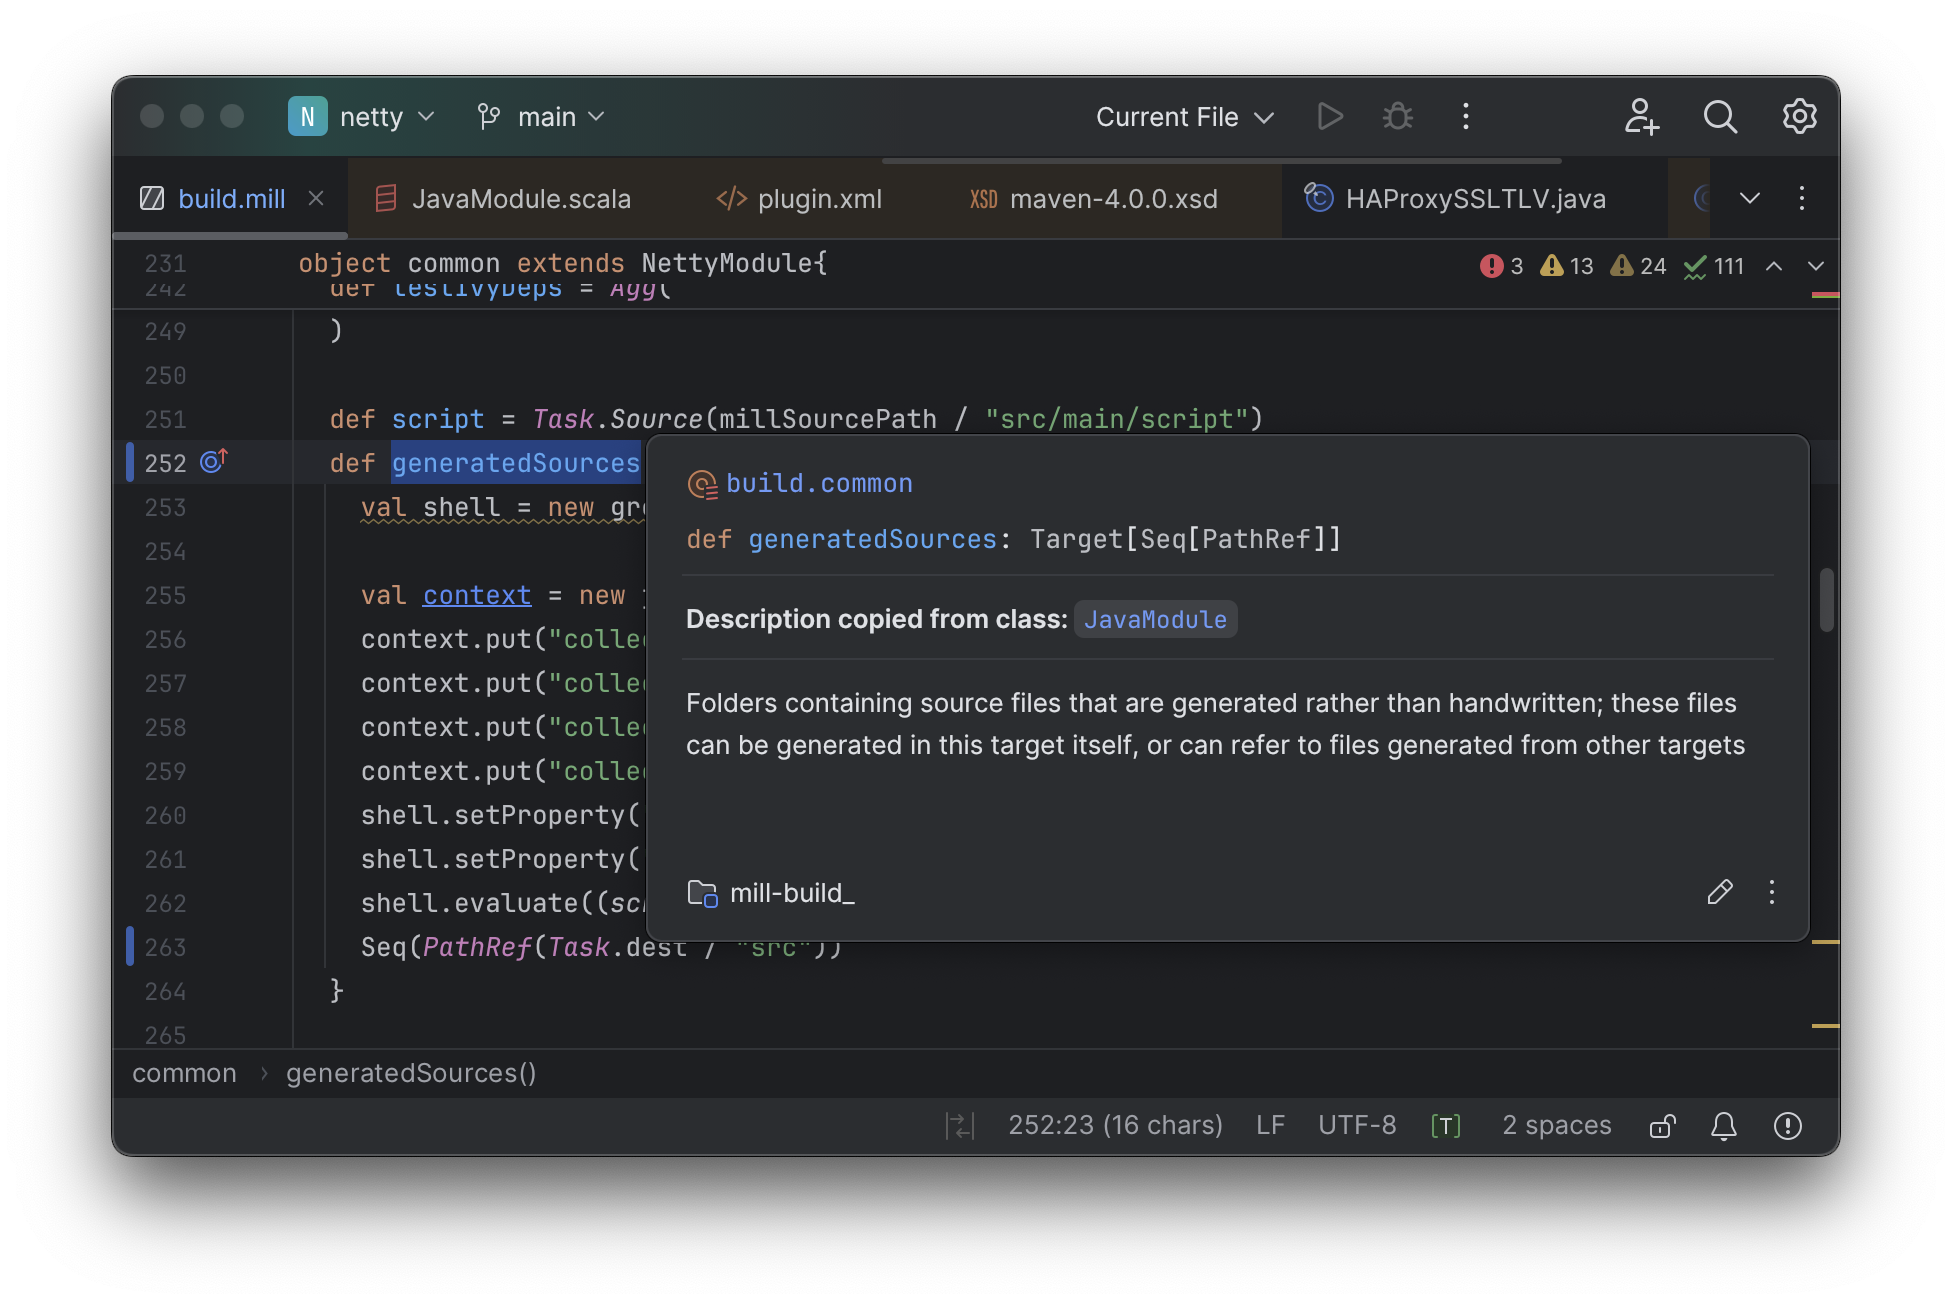
Task: Open the Current File run configuration dropdown
Action: (x=1184, y=116)
